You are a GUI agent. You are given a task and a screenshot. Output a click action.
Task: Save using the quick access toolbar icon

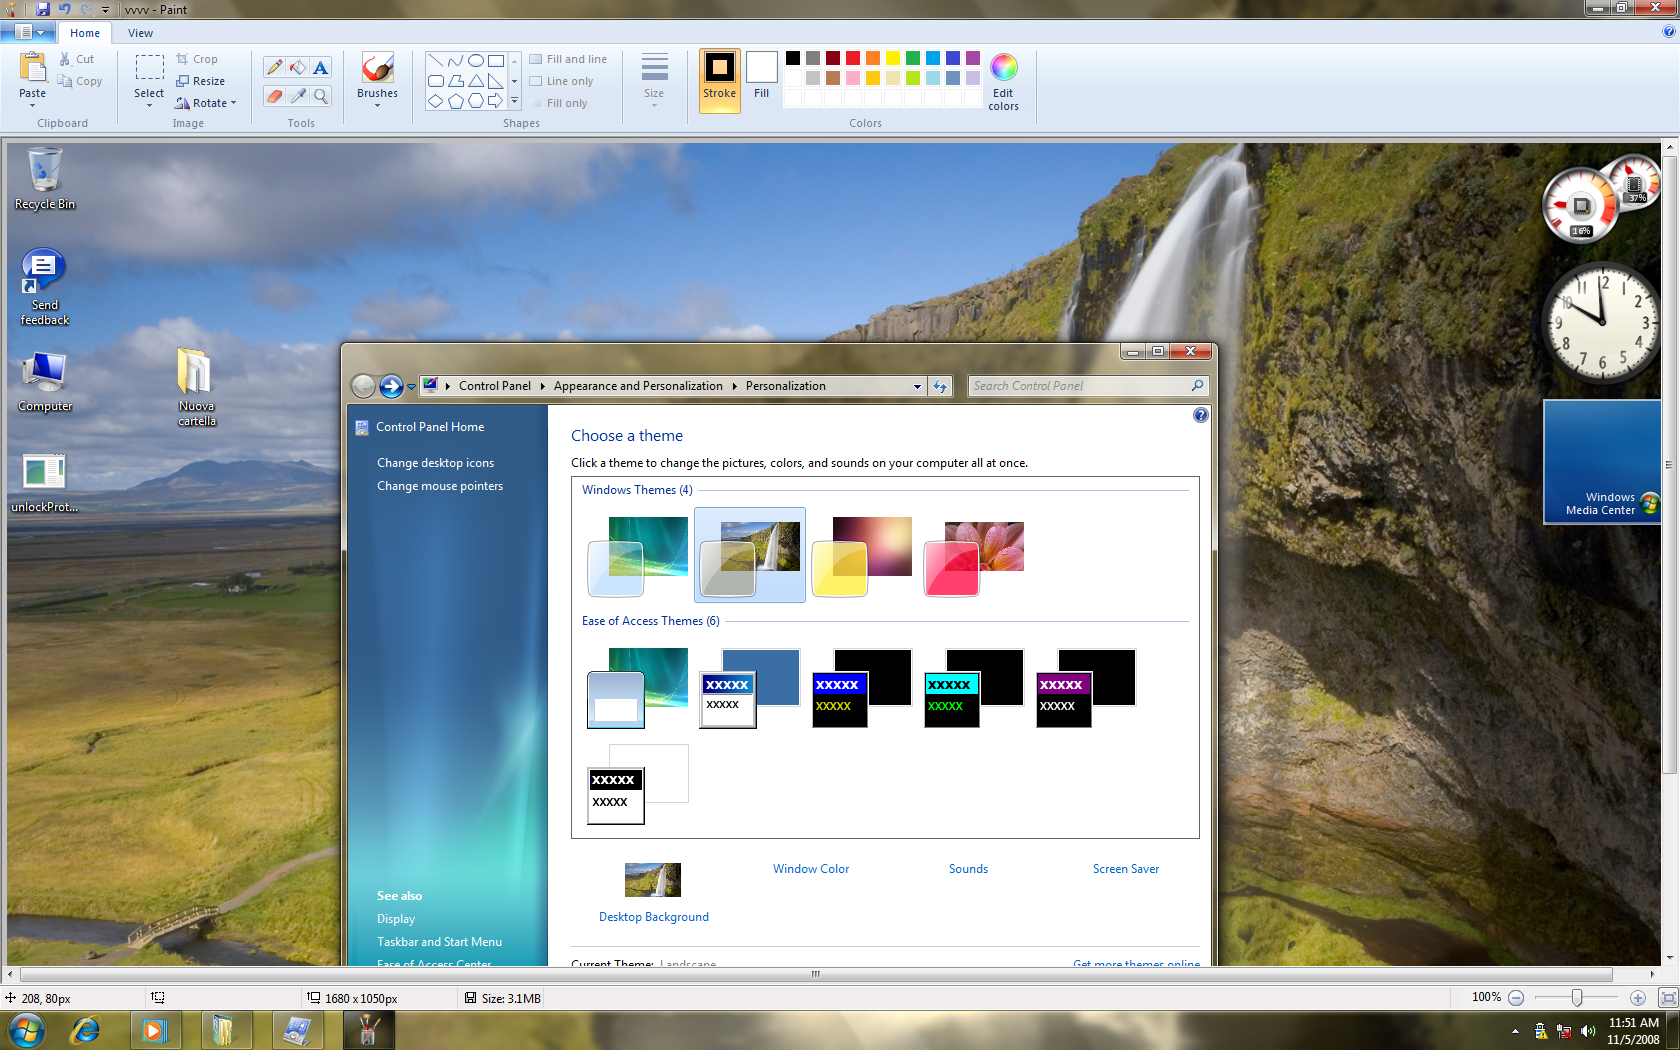point(43,9)
